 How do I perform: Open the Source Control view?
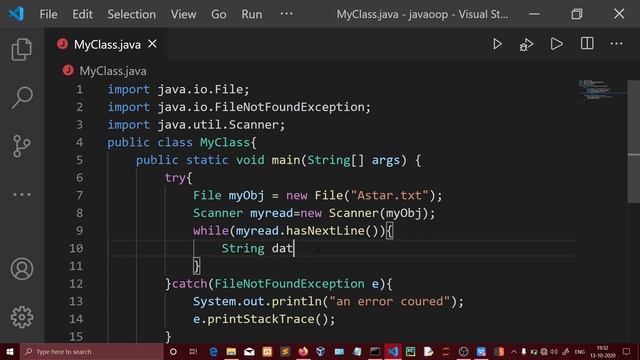(x=22, y=146)
